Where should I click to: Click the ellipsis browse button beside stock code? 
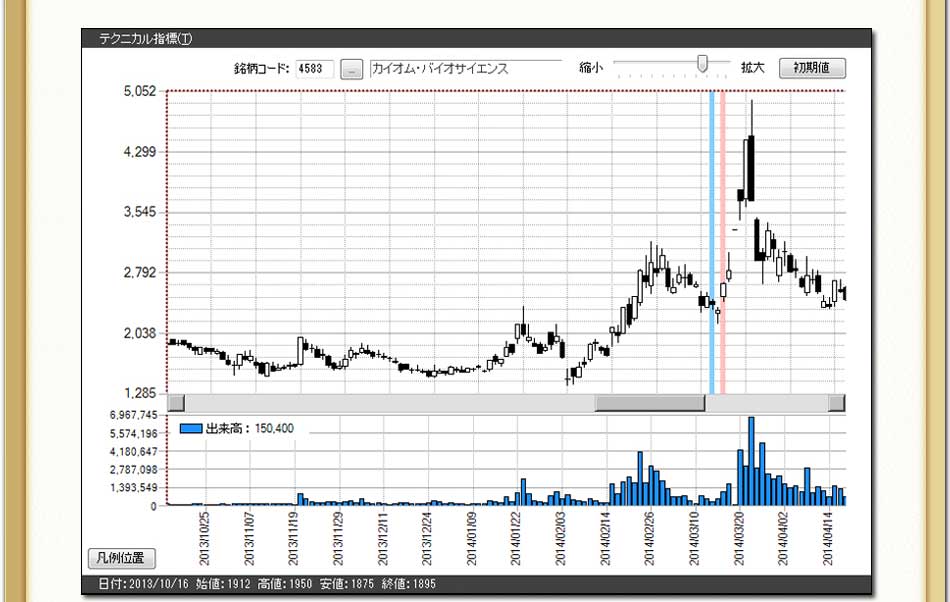pyautogui.click(x=351, y=69)
